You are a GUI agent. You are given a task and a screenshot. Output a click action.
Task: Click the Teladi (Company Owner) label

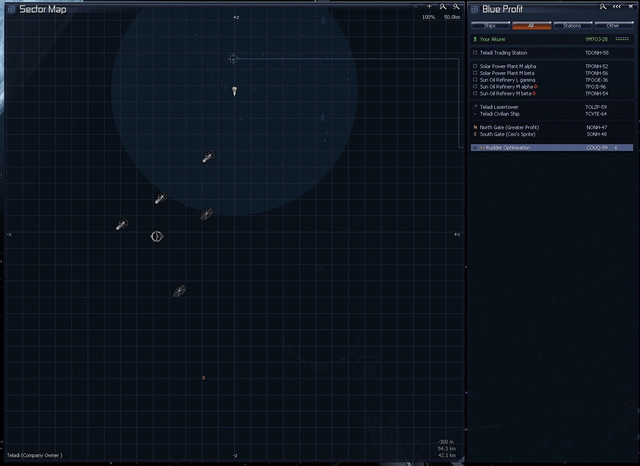pyautogui.click(x=35, y=455)
